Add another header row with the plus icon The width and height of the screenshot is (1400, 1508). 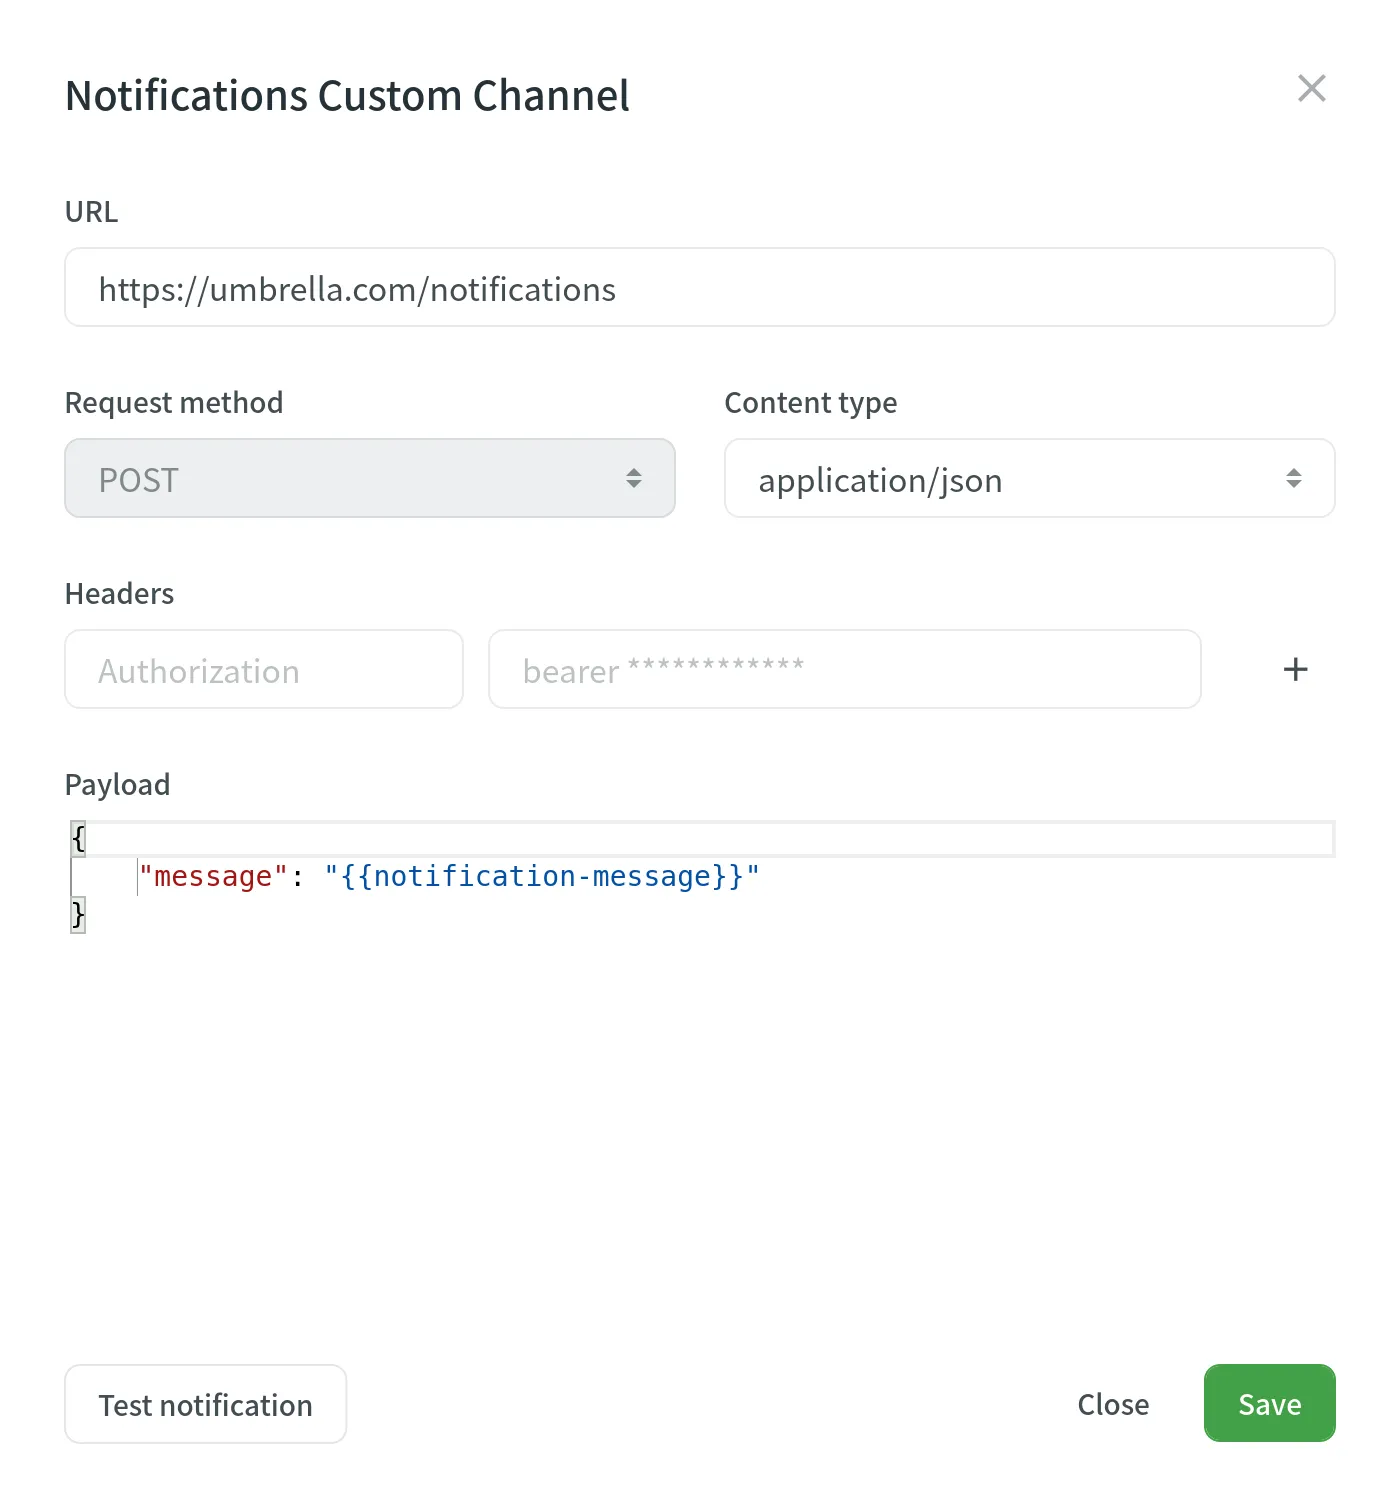point(1294,669)
